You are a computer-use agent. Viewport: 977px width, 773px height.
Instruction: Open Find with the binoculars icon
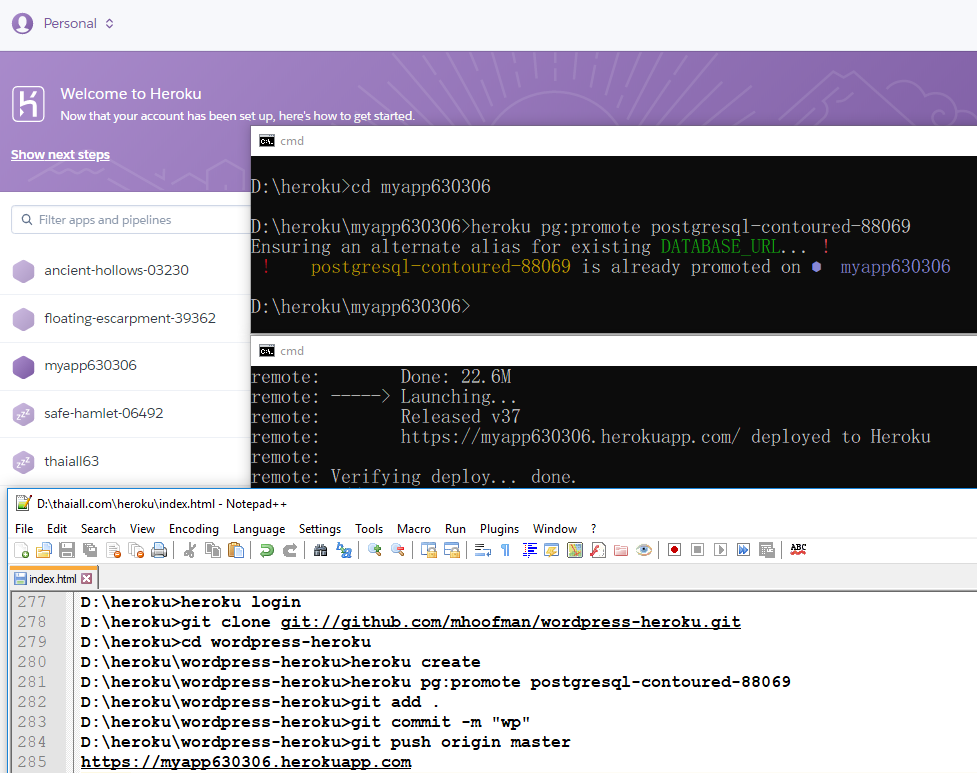point(321,550)
